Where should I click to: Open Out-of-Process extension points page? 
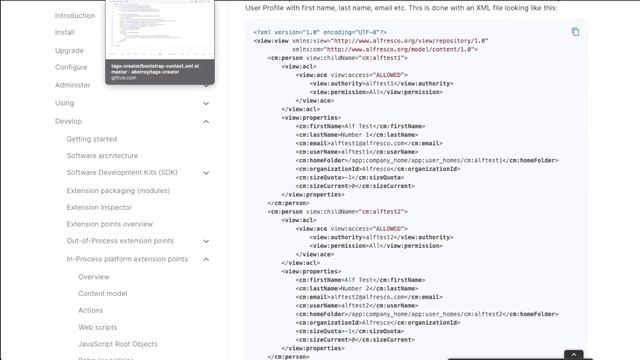pos(120,241)
